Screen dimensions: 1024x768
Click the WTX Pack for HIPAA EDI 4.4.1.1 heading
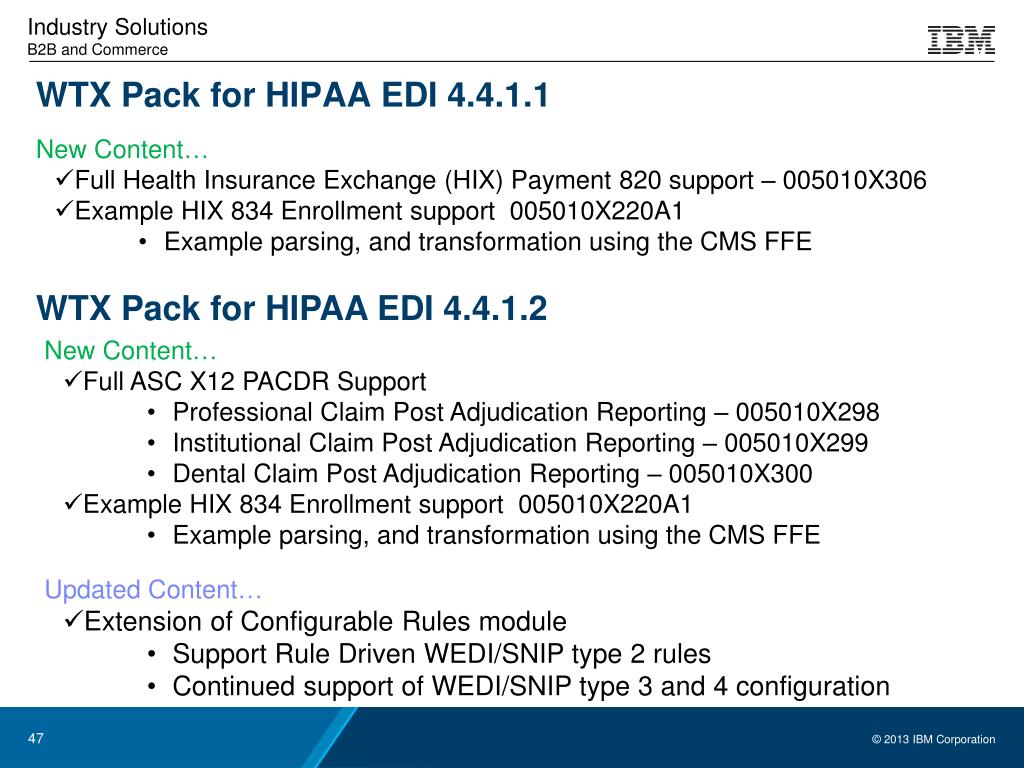(x=293, y=95)
